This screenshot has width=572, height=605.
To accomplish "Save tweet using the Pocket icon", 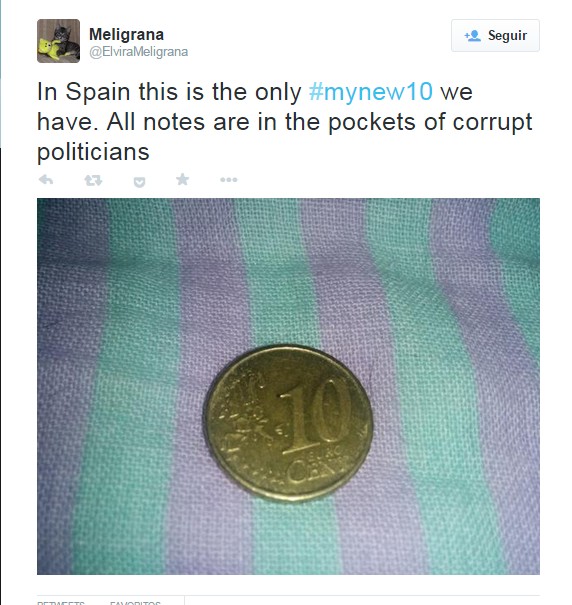I will (139, 182).
